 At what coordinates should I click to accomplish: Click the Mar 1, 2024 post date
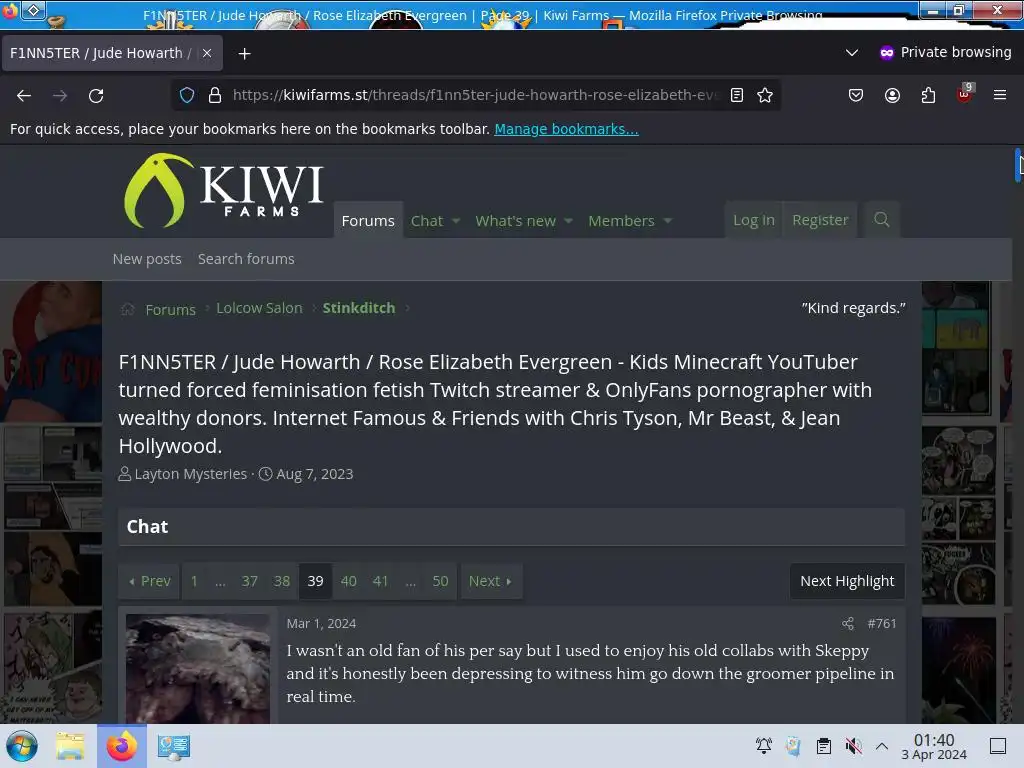point(321,624)
